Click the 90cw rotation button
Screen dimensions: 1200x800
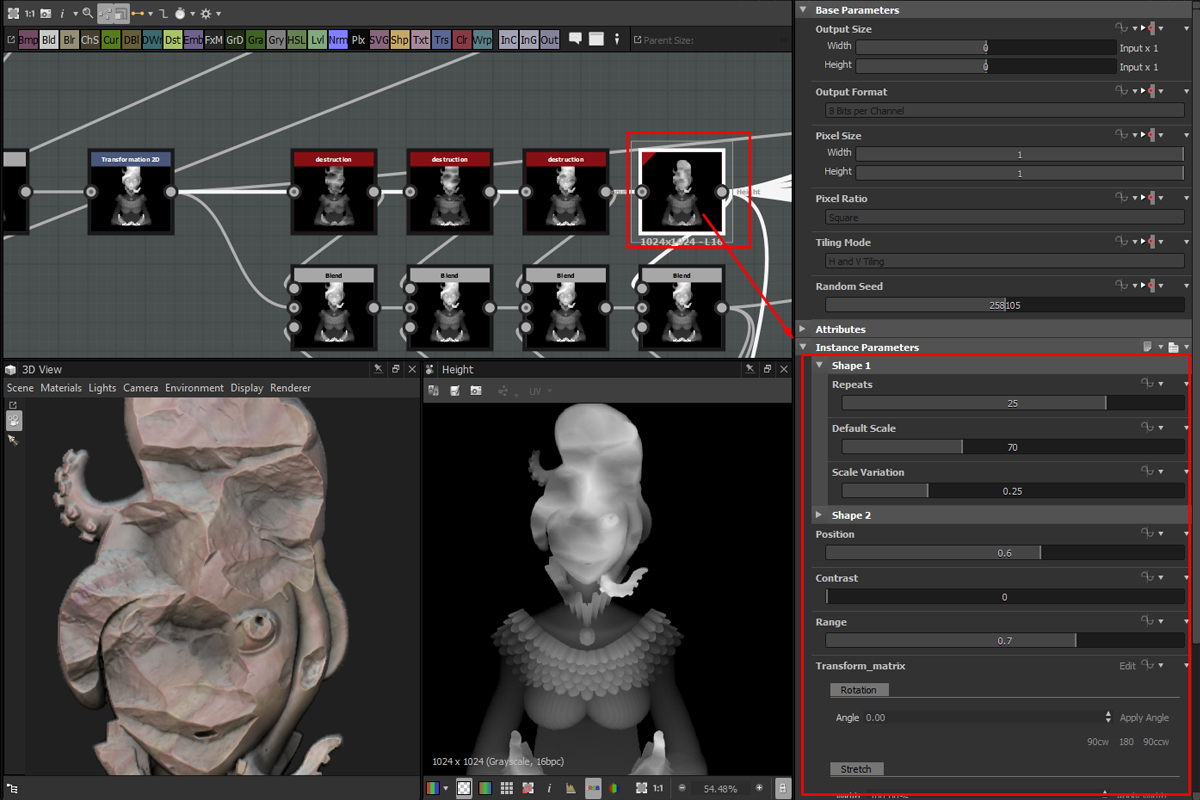tap(1099, 741)
